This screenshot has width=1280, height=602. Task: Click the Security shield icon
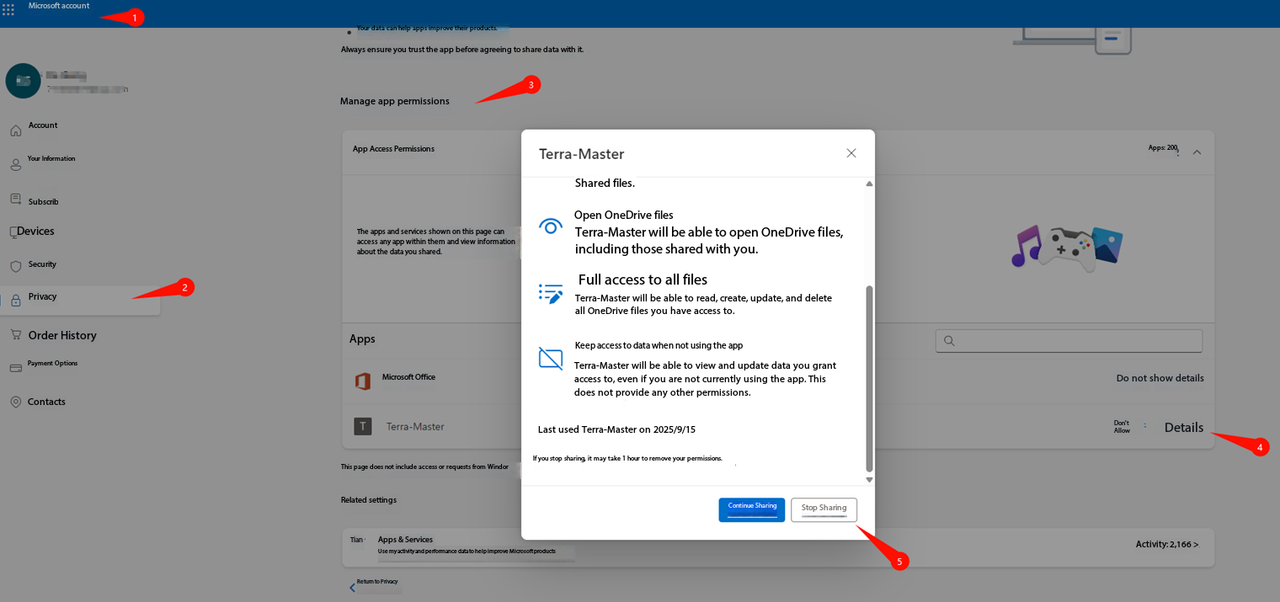click(16, 266)
